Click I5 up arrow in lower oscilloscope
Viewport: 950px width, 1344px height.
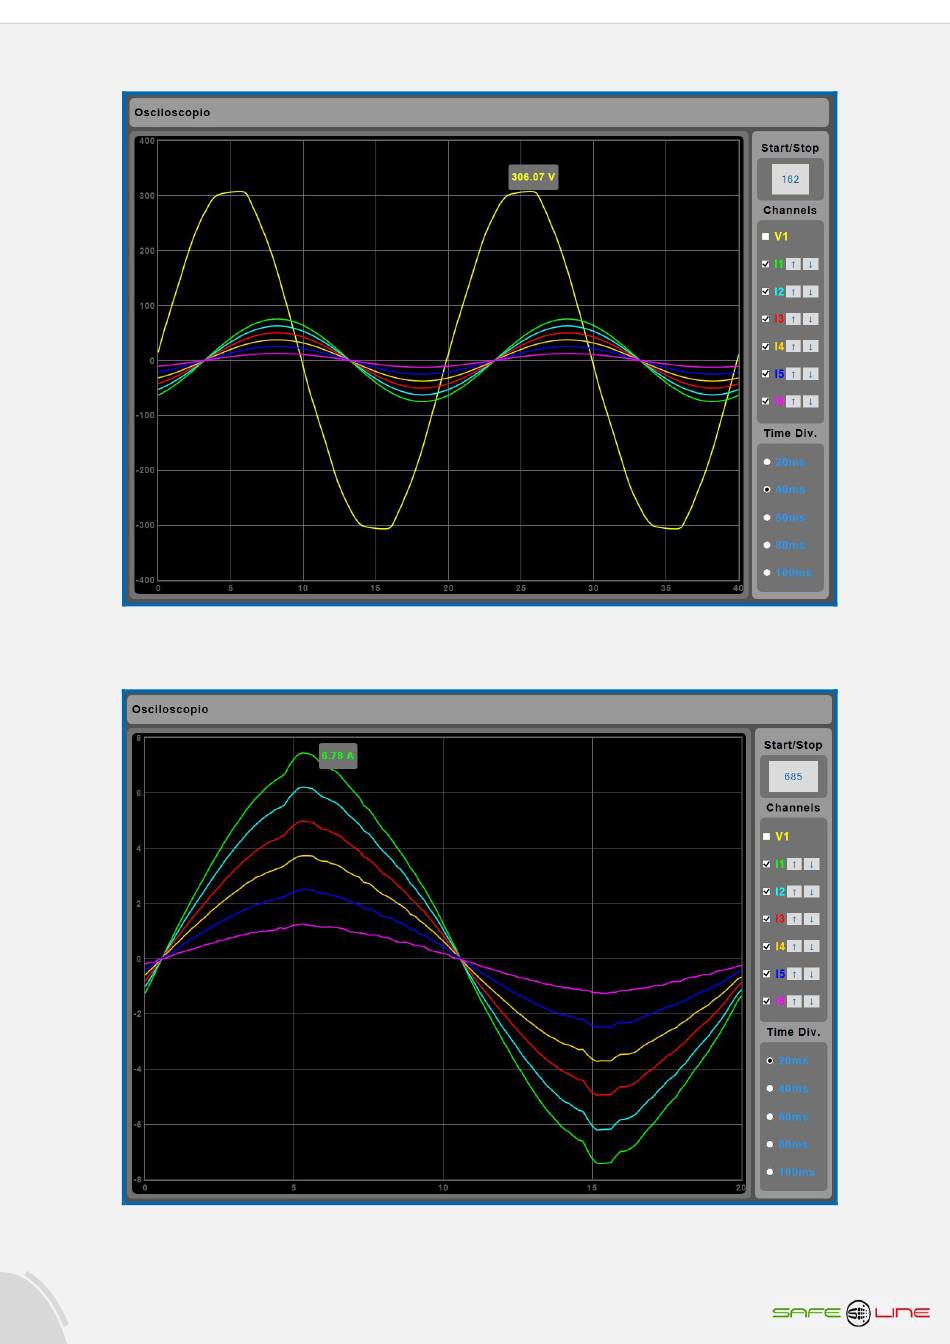[795, 974]
